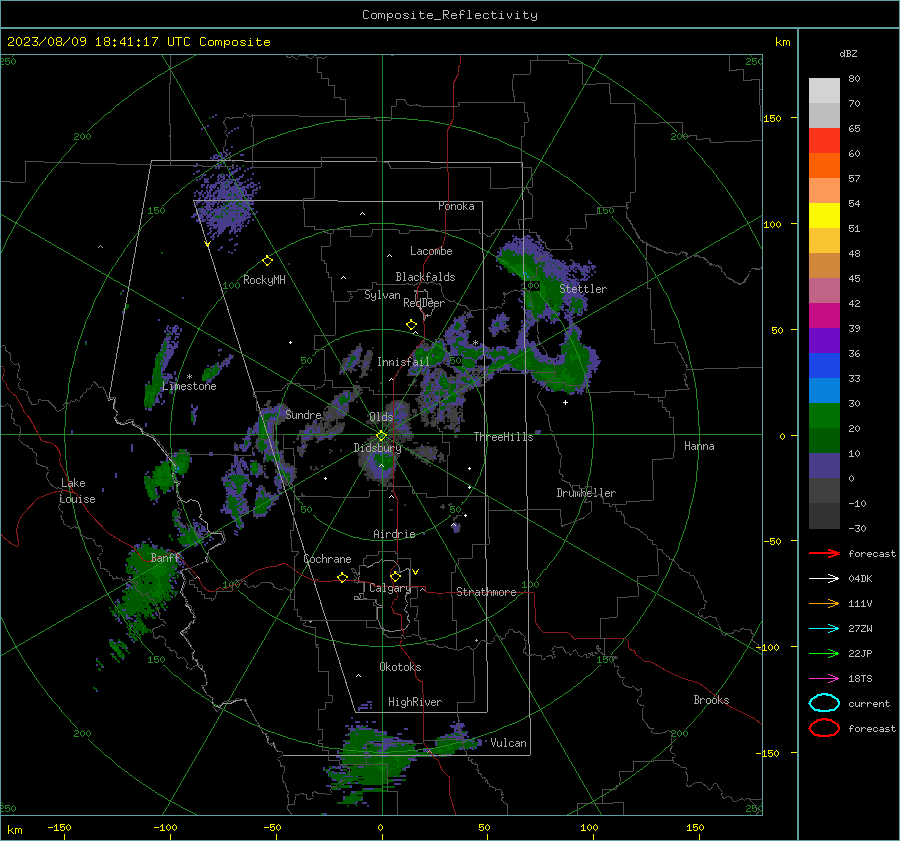Viewport: 900px width, 841px height.
Task: Click the Ponoka city label
Action: tap(456, 206)
